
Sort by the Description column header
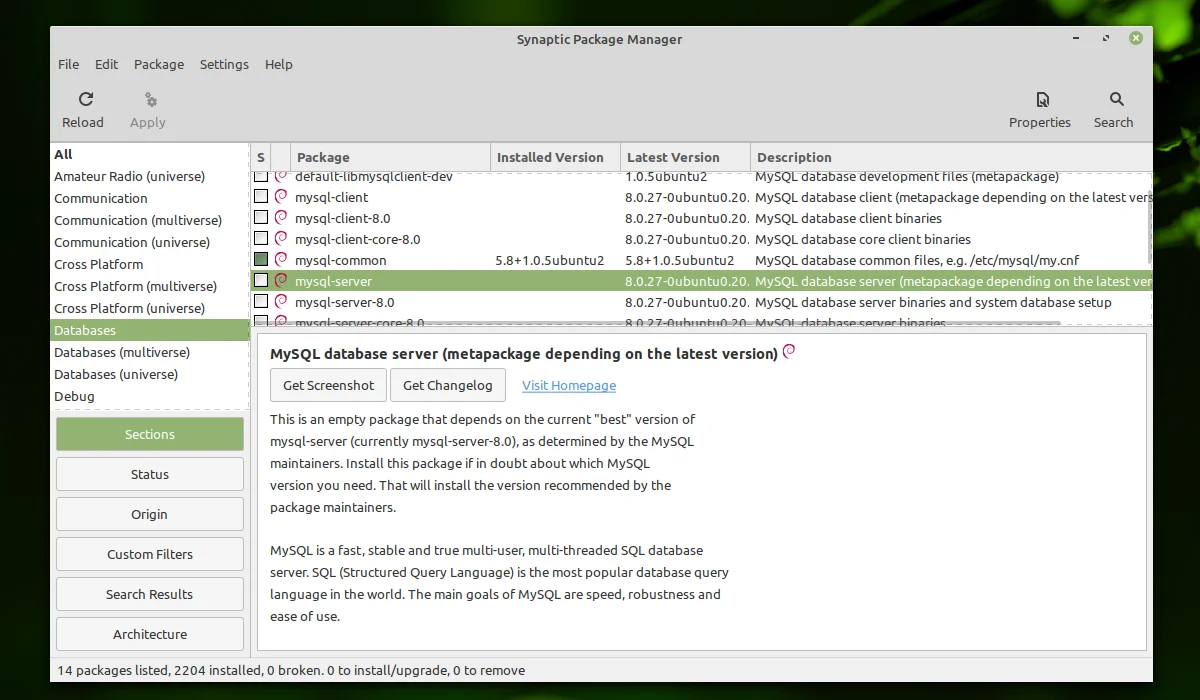coord(951,157)
